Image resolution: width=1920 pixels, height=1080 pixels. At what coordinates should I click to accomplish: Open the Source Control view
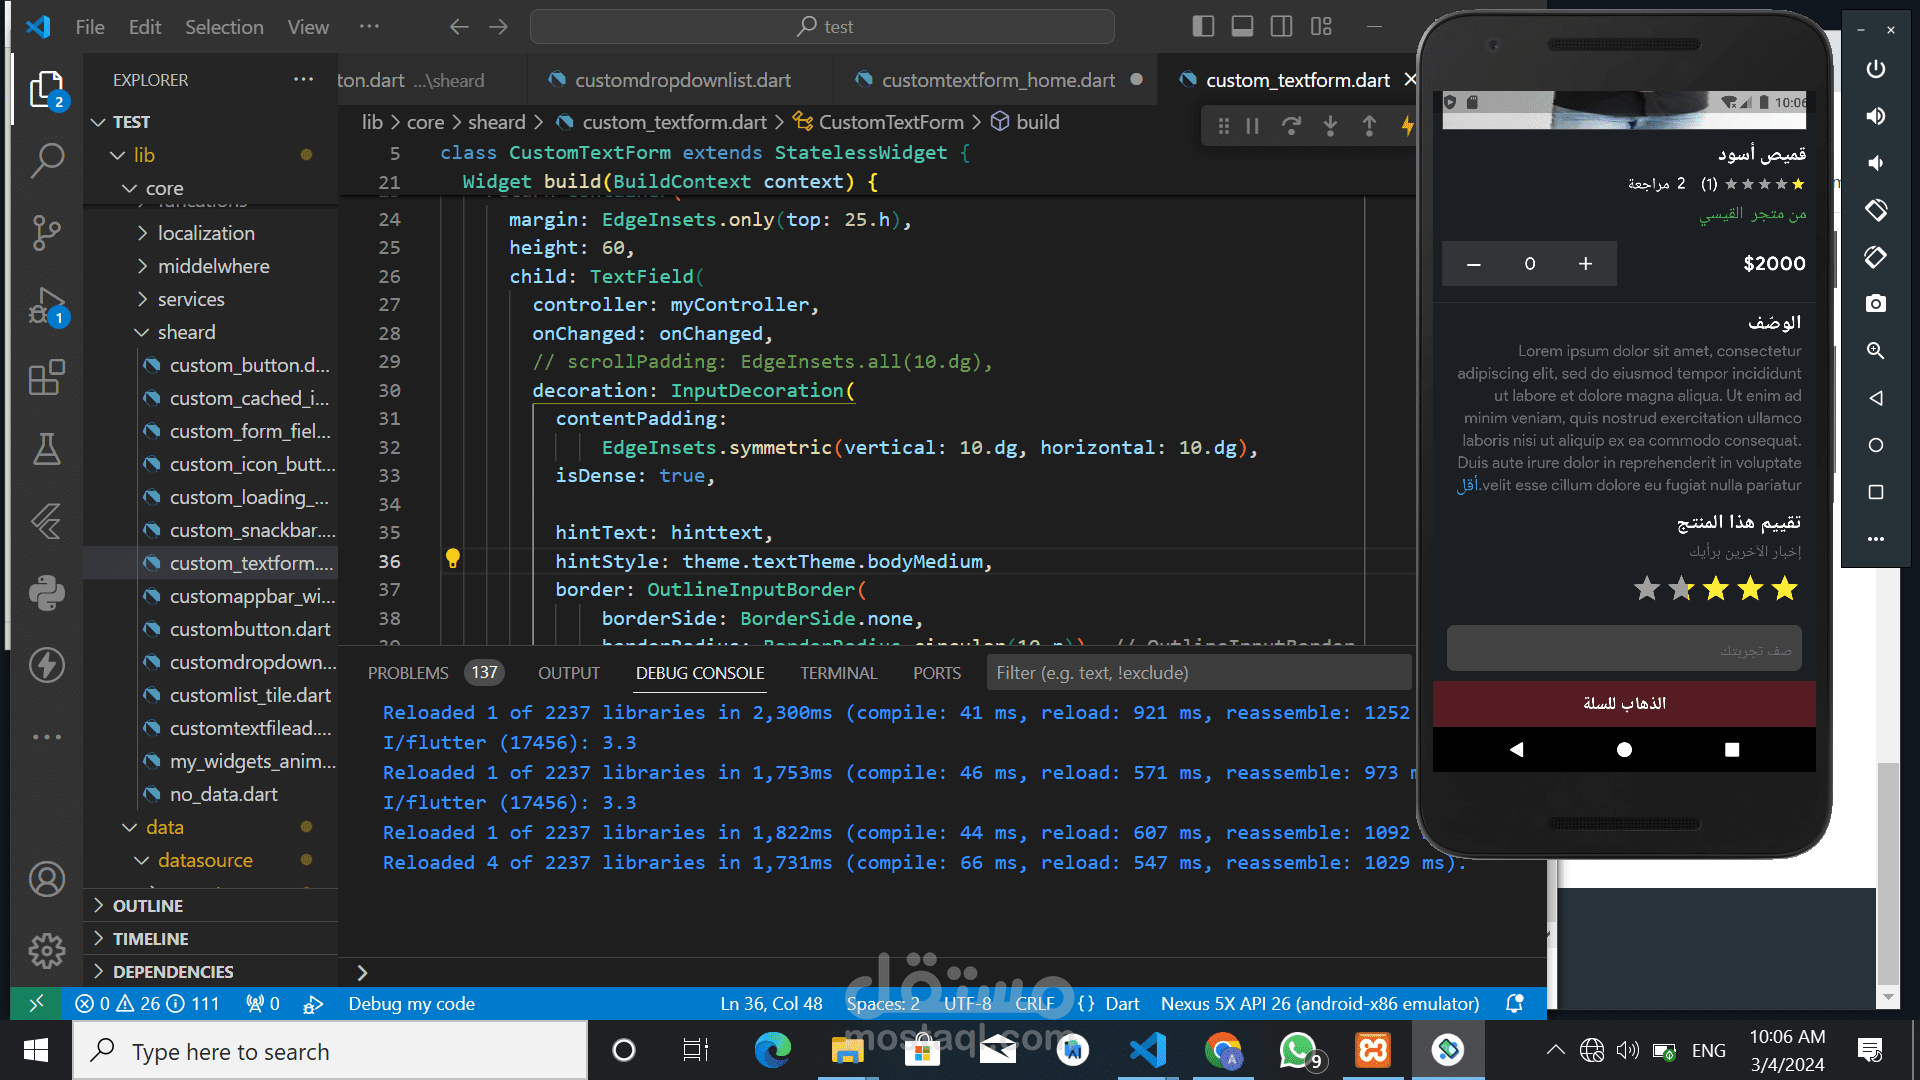[x=46, y=232]
